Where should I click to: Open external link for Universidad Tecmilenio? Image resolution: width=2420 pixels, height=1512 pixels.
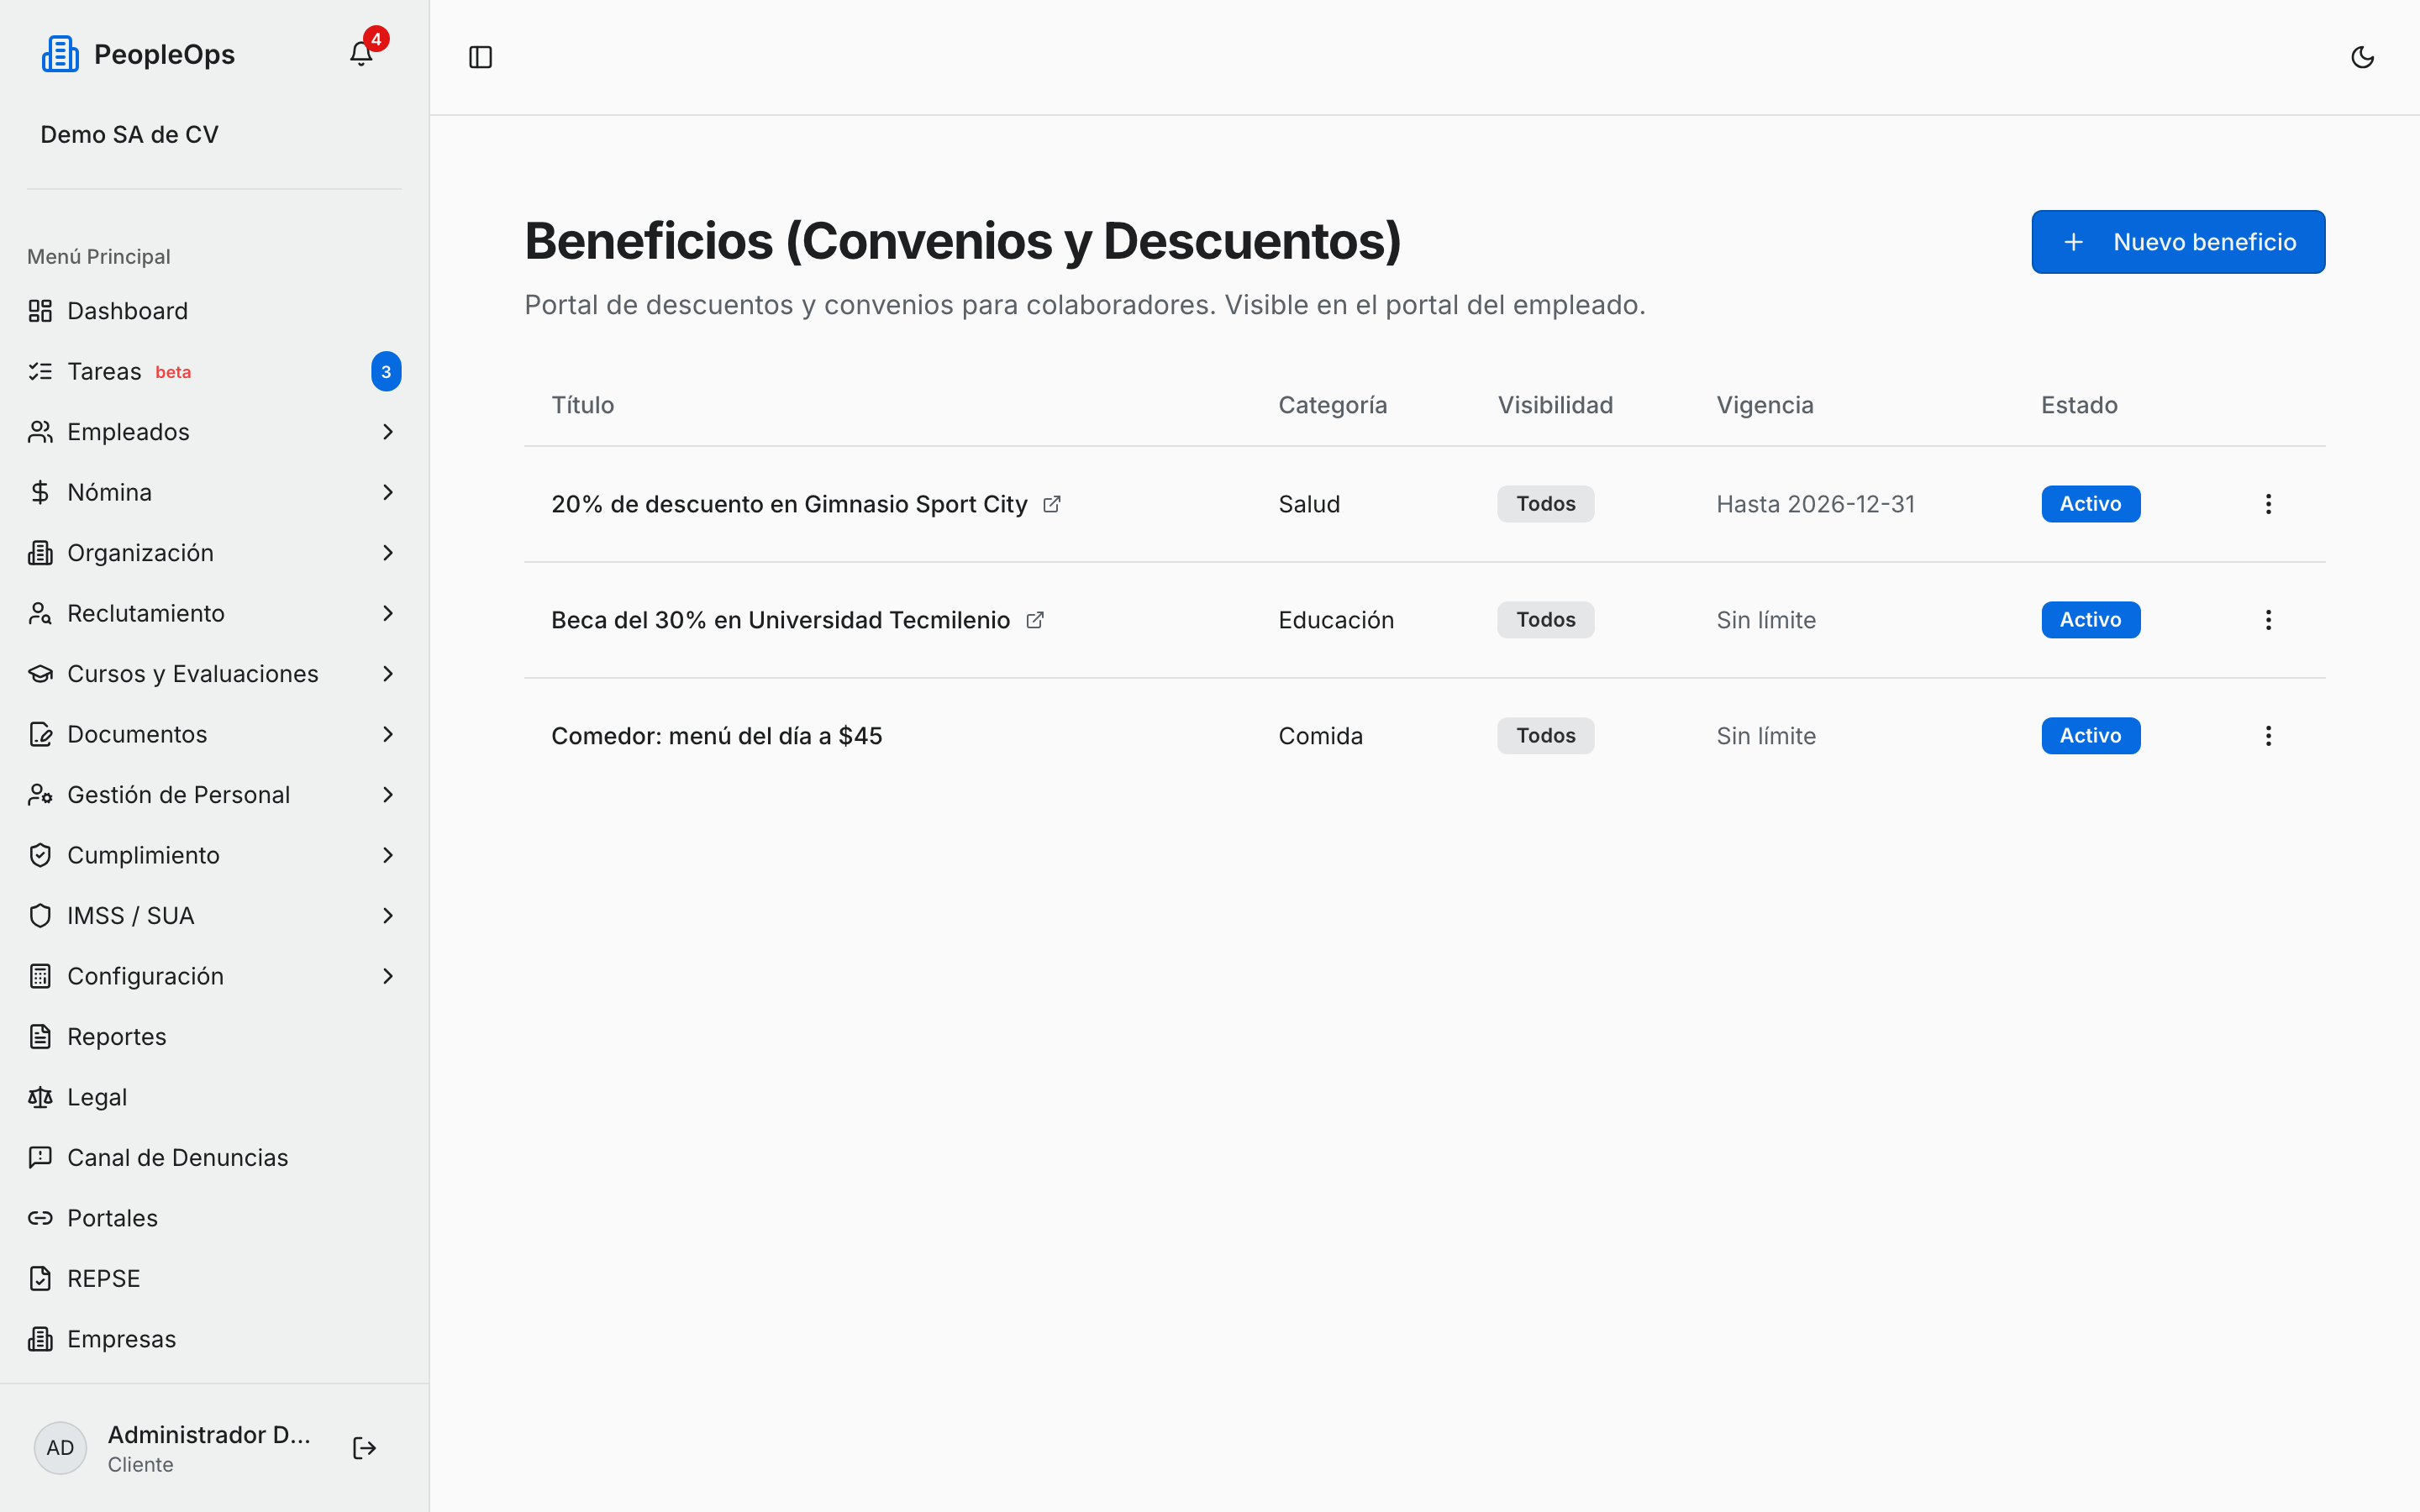[1035, 620]
